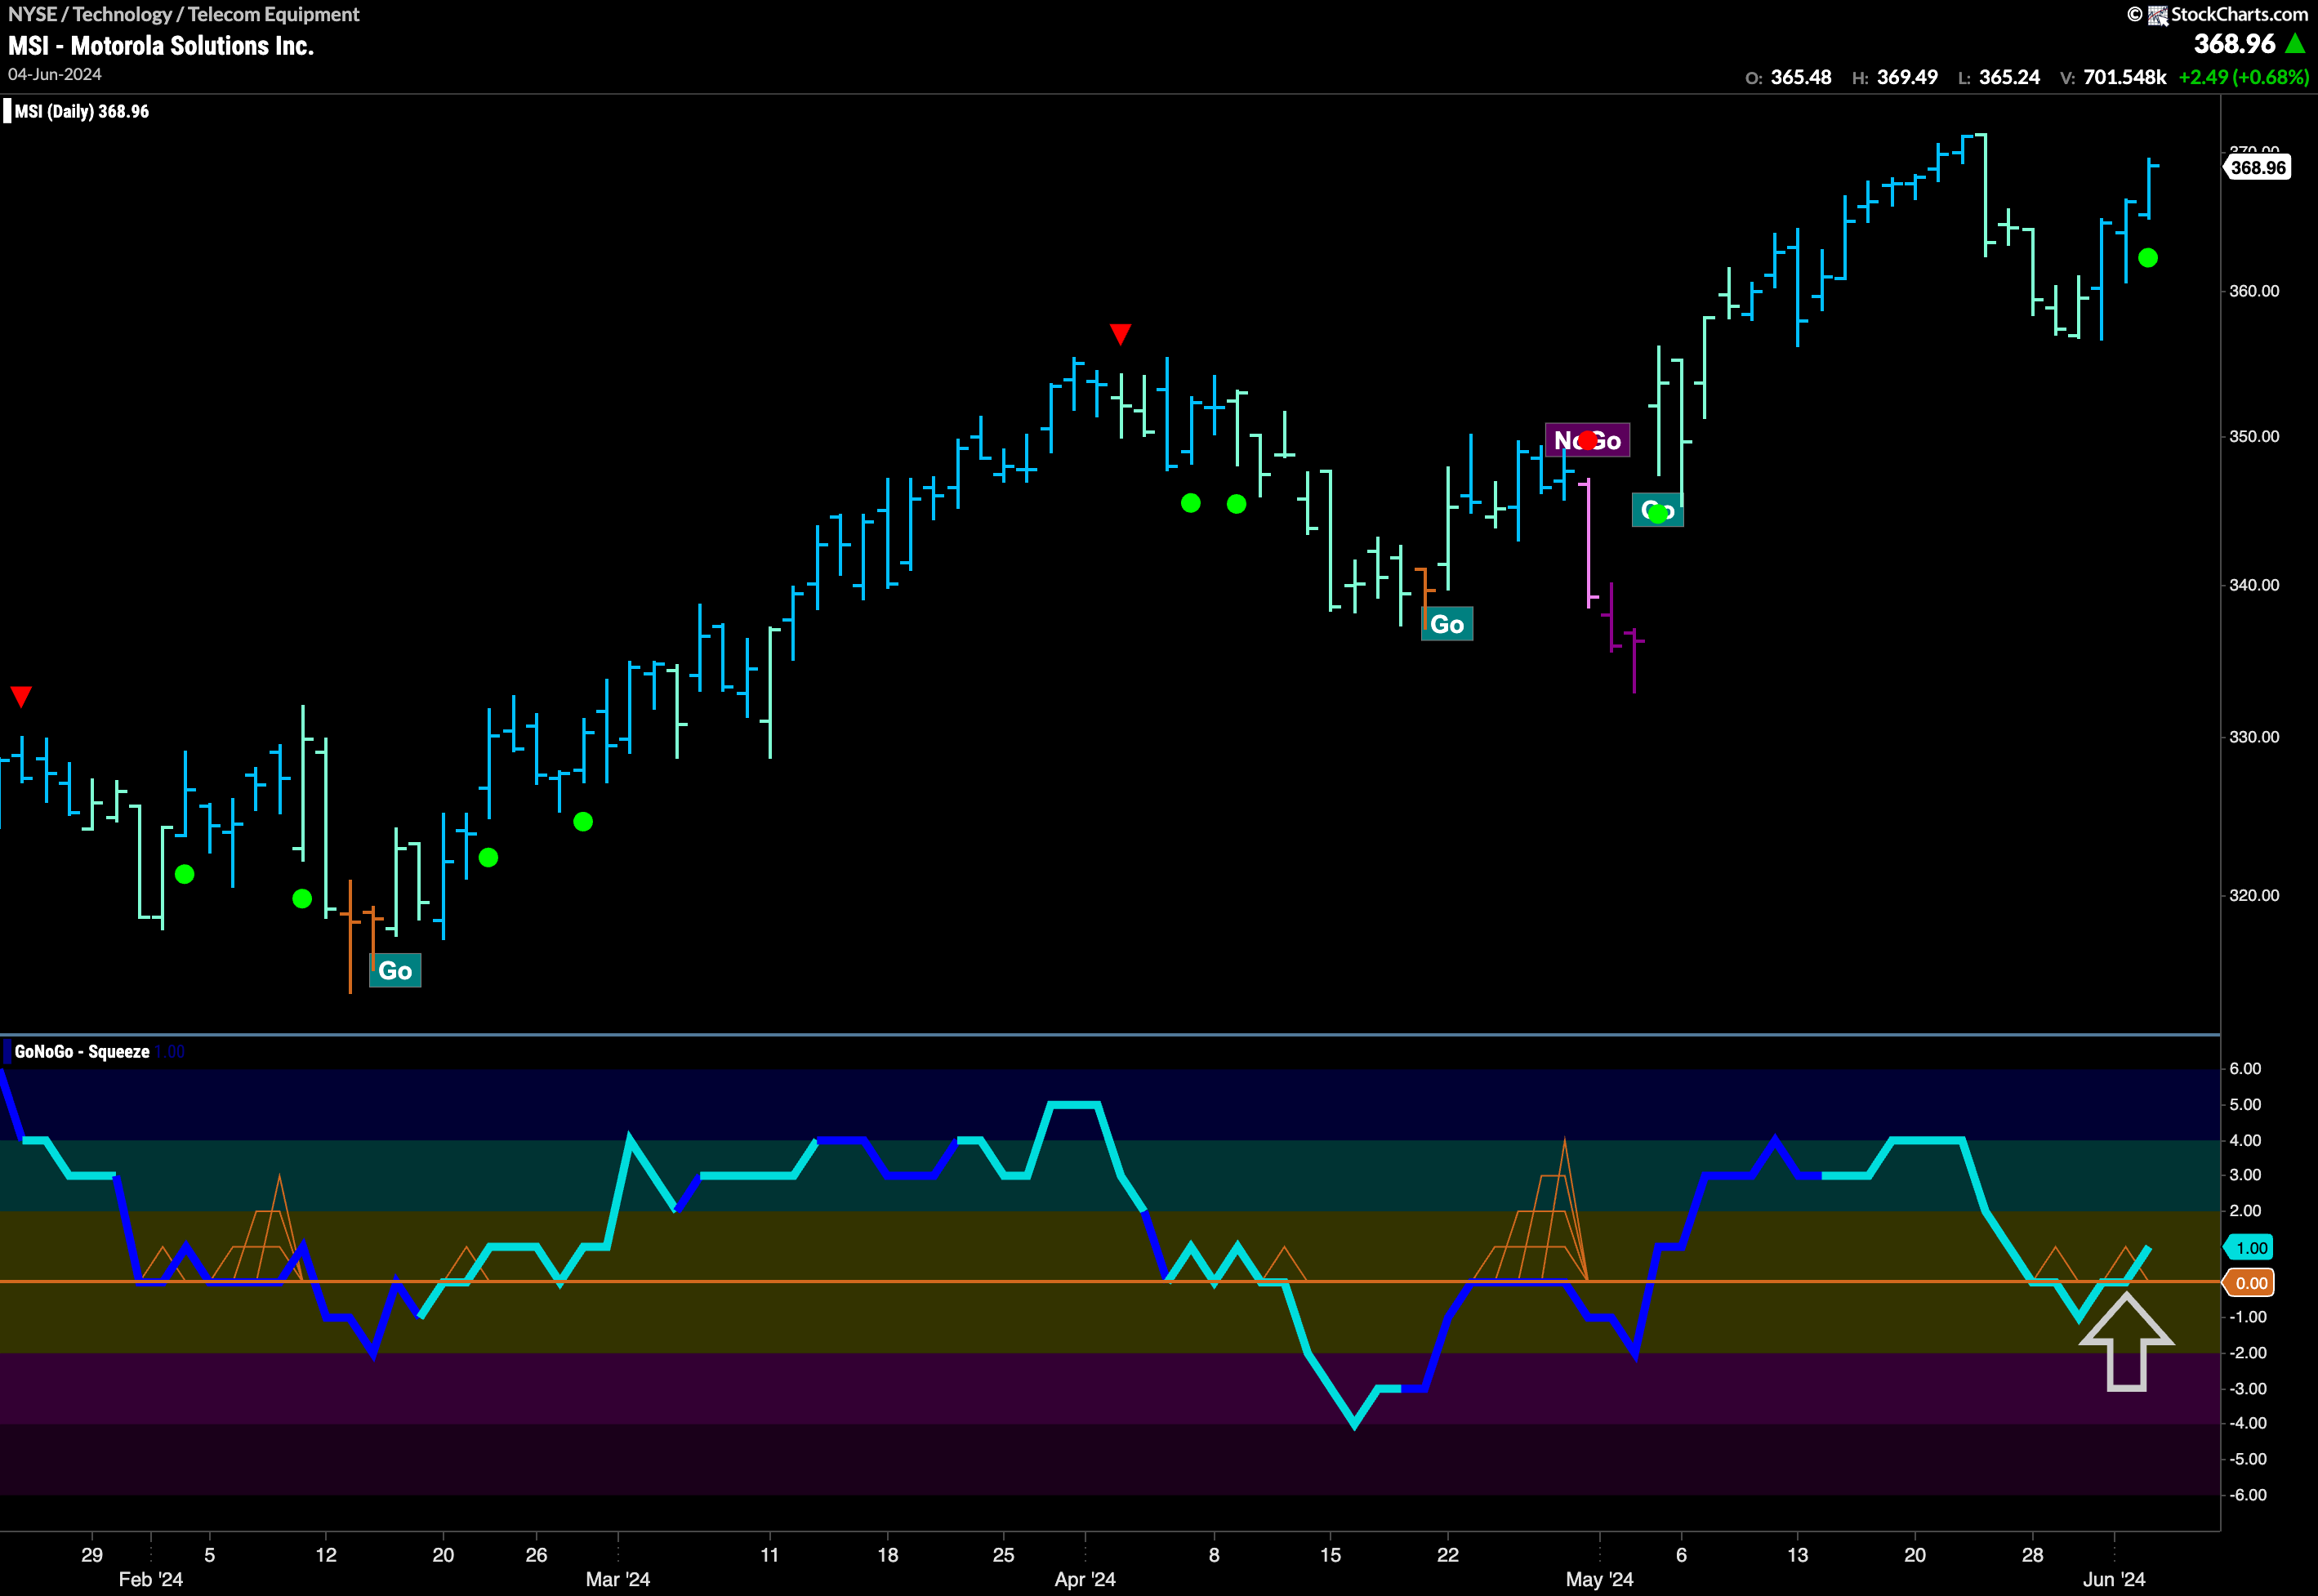Click the 340.00 price axis label
Screen dimensions: 2318x1596
point(2254,585)
